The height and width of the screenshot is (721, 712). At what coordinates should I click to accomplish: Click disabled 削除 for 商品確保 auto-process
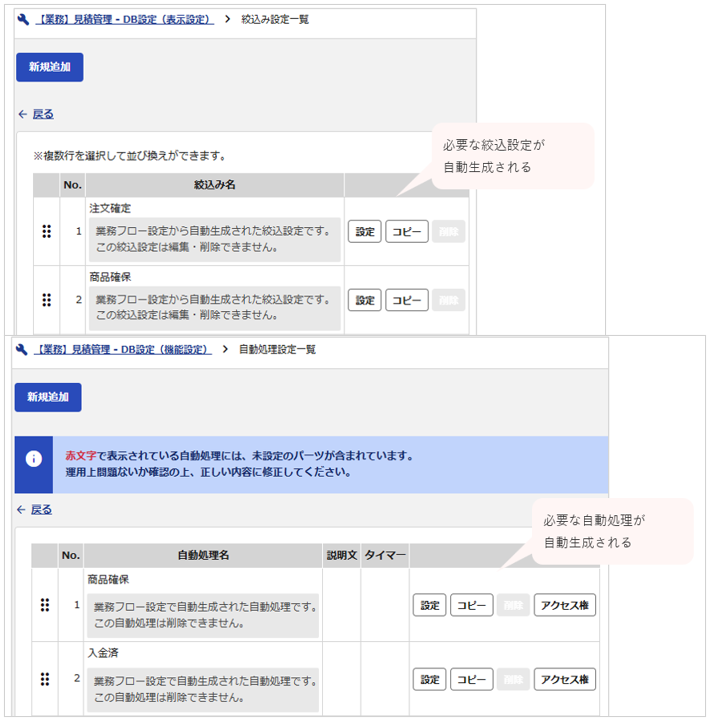pyautogui.click(x=513, y=605)
